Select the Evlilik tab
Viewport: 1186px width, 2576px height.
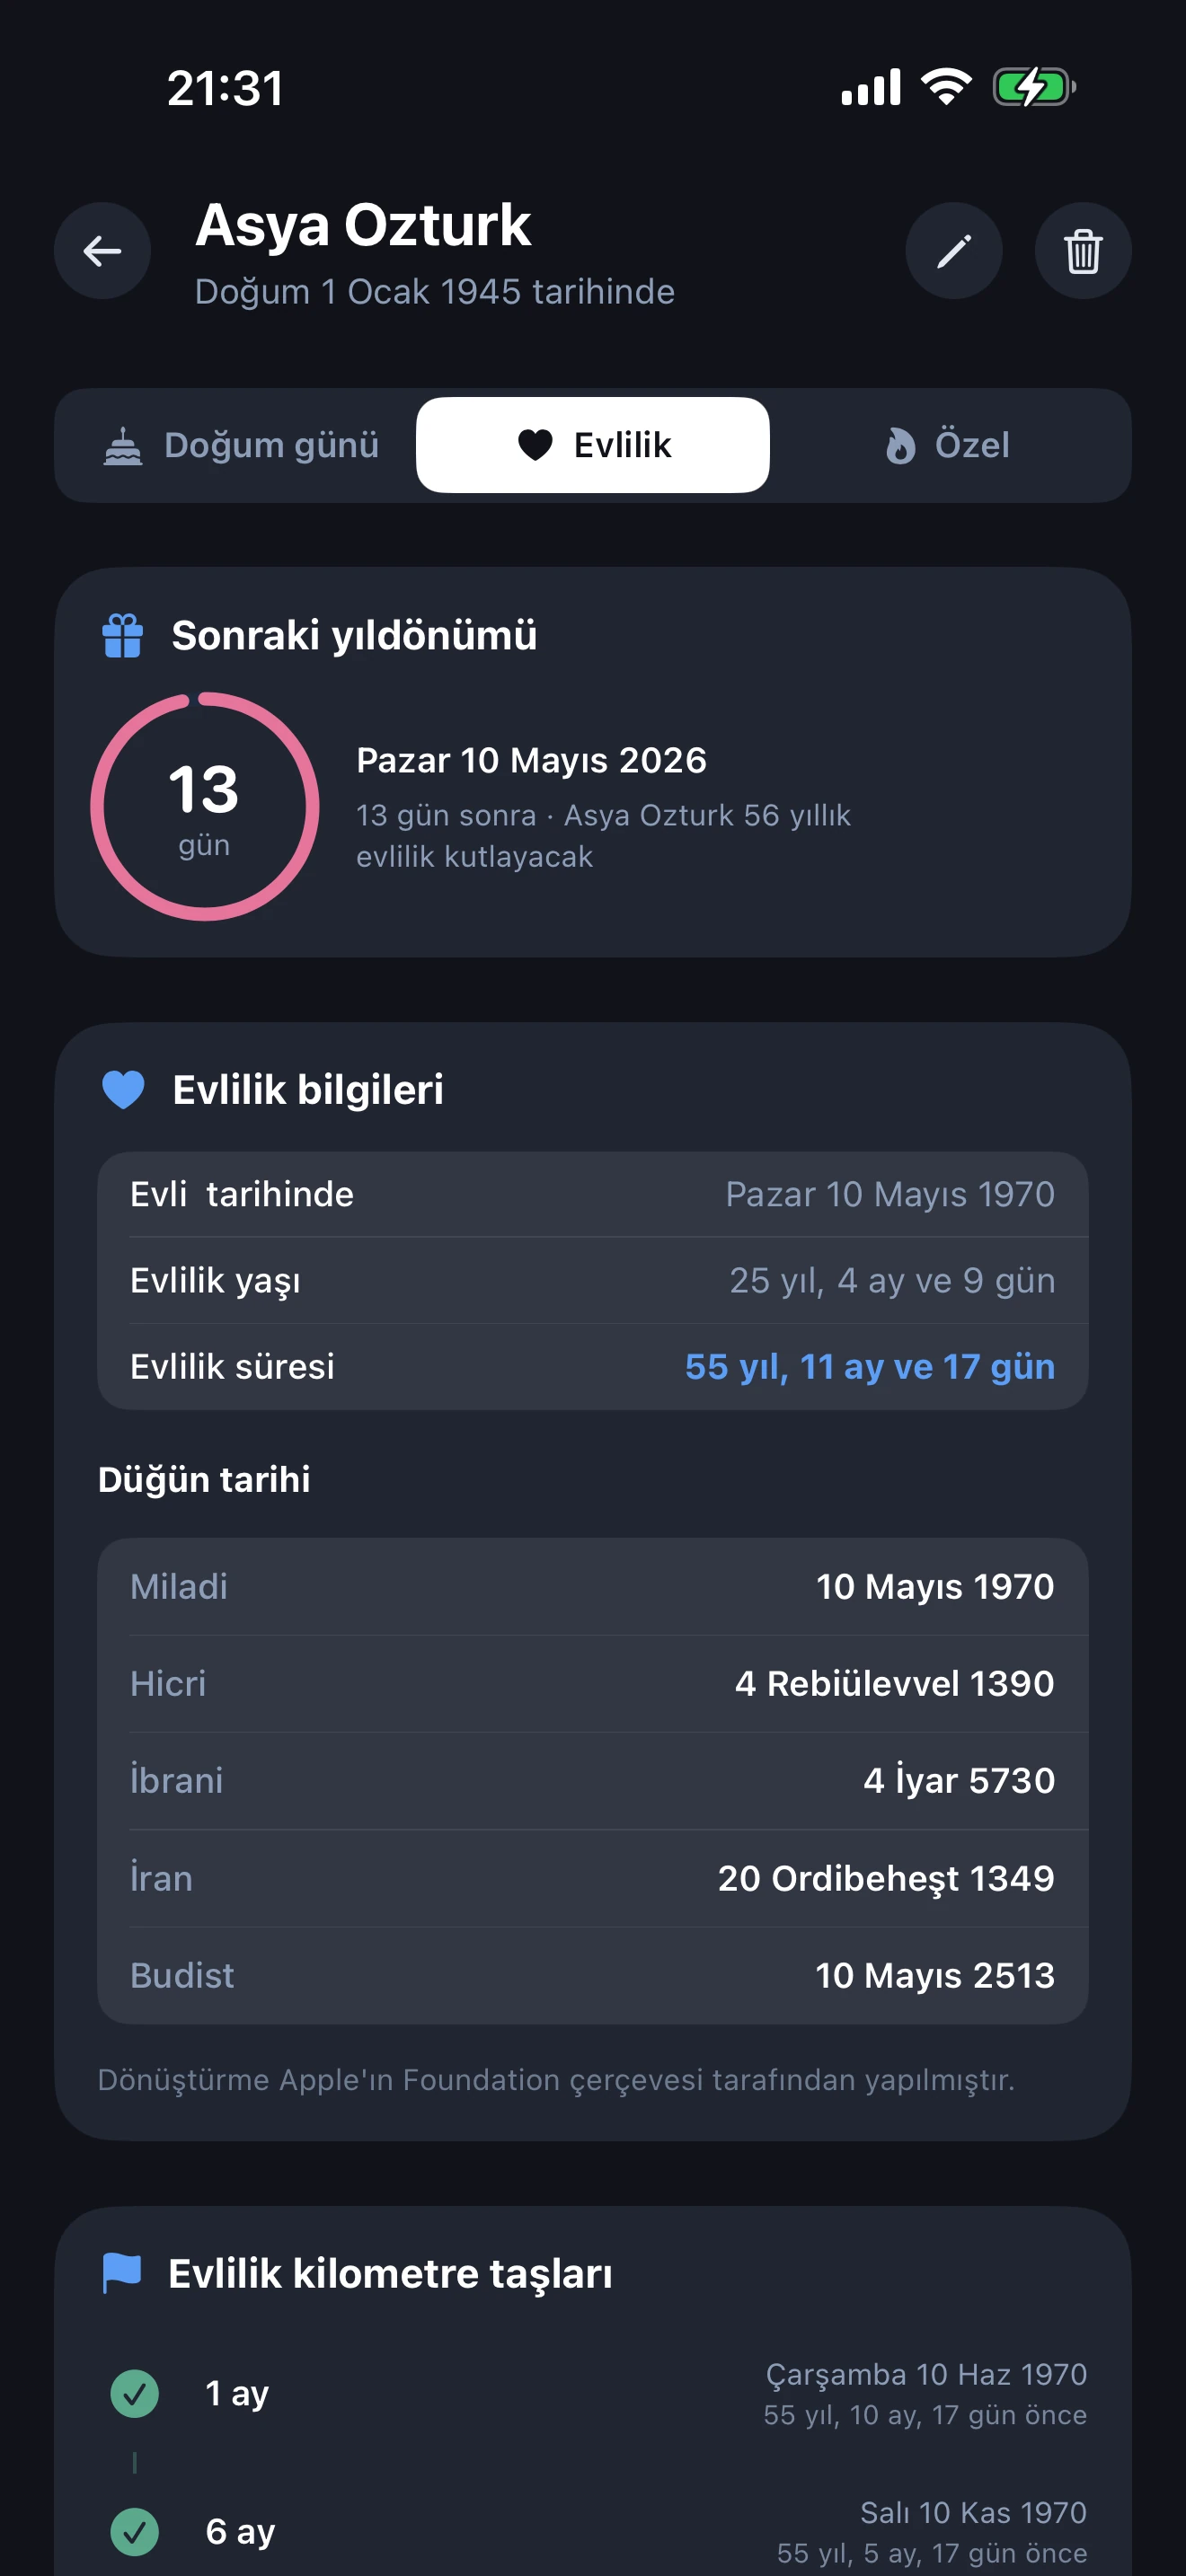[x=593, y=445]
